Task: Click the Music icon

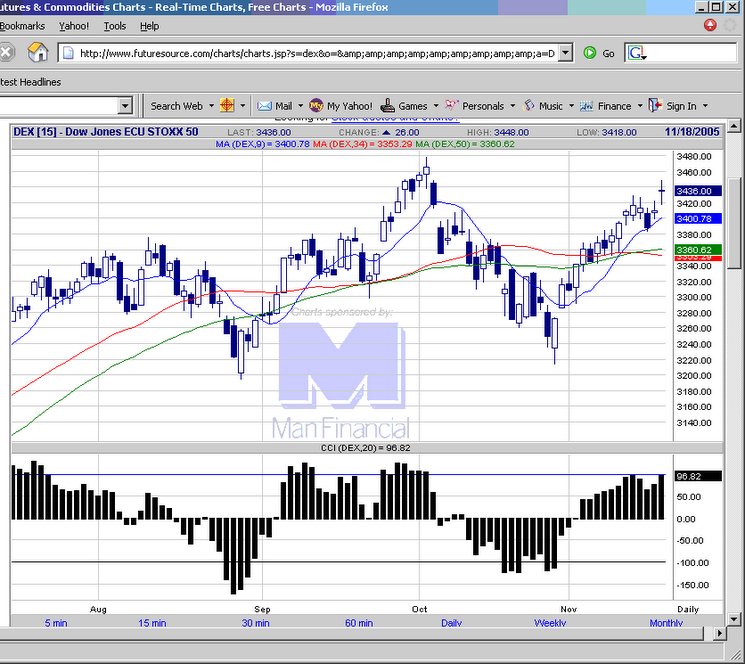Action: [x=529, y=105]
